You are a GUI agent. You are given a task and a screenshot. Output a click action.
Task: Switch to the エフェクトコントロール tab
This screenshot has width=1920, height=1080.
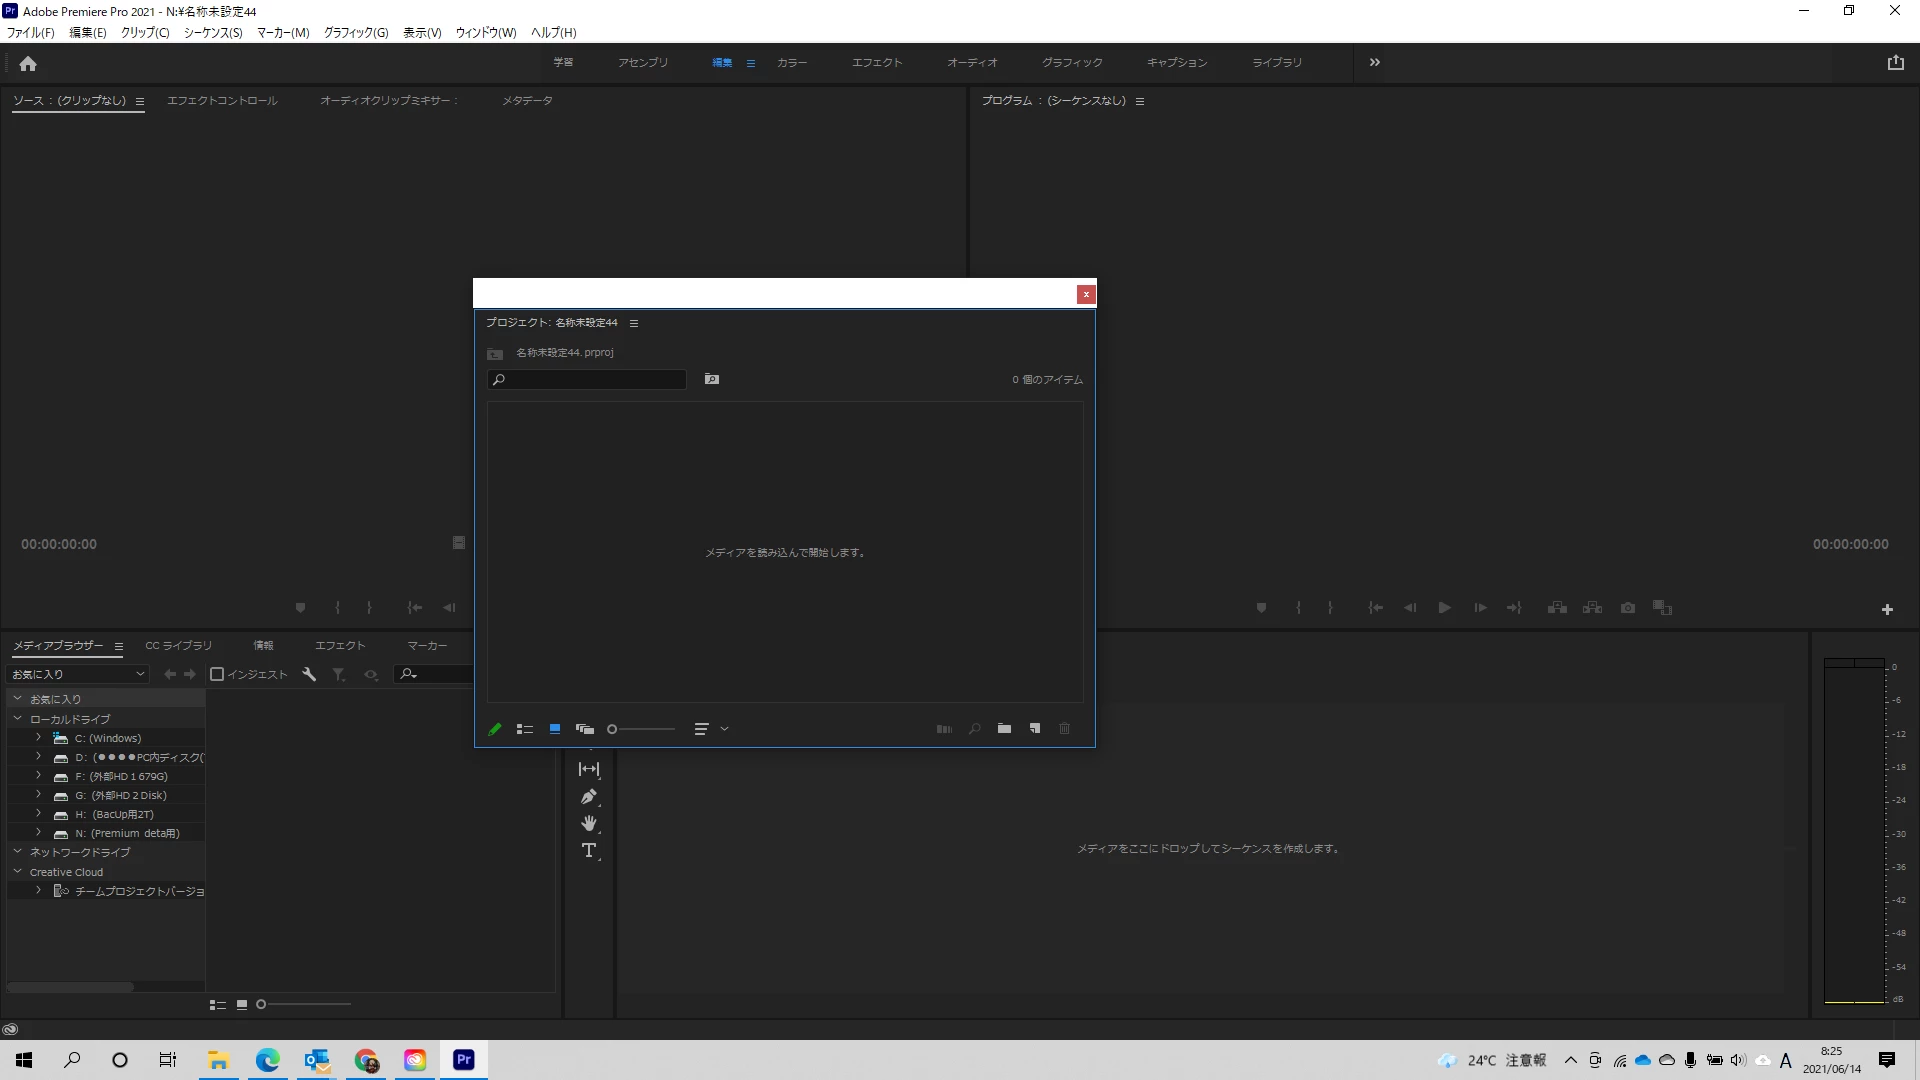[222, 101]
